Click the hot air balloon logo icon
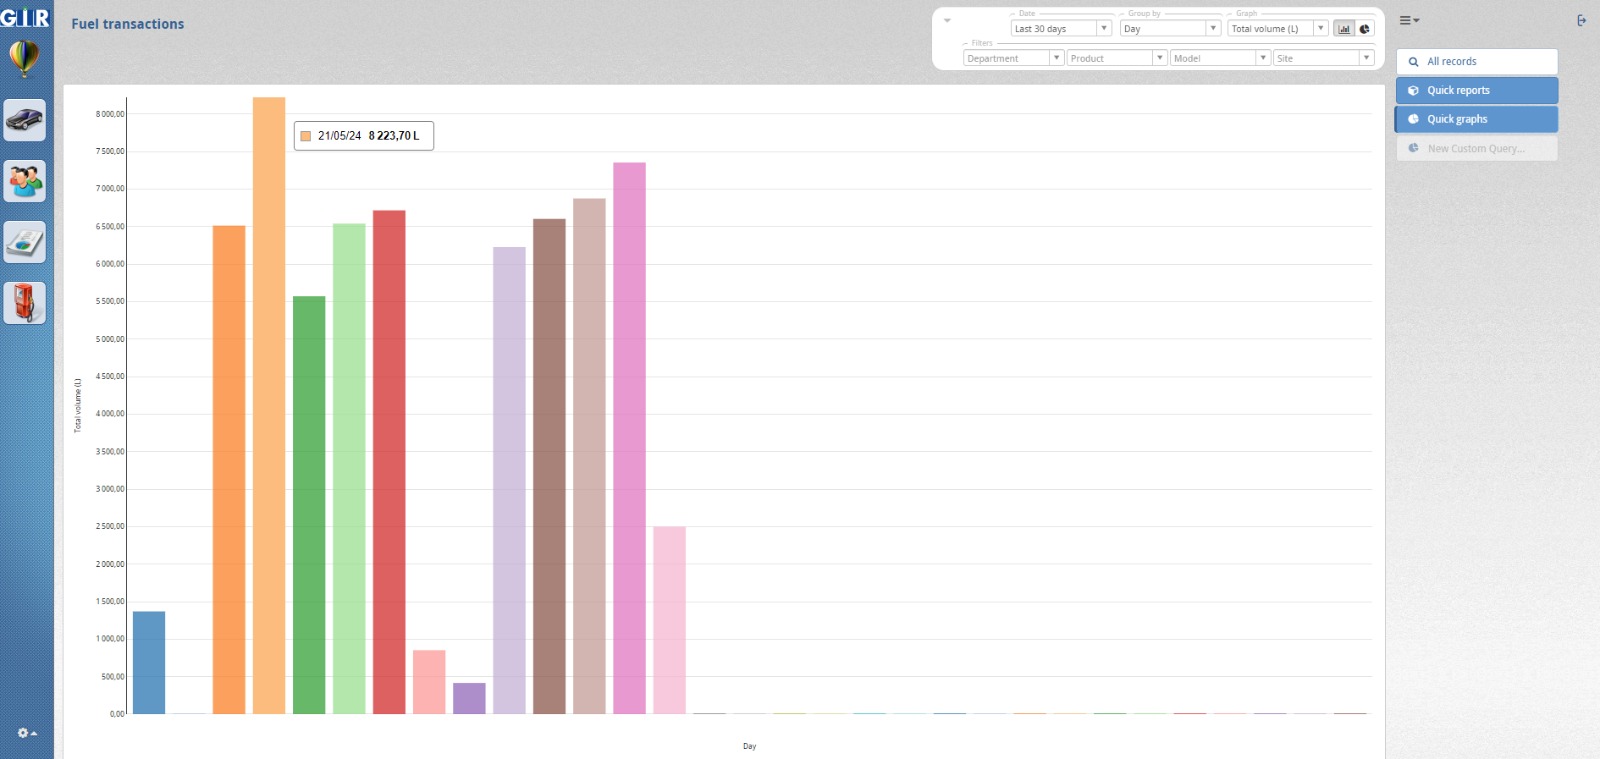The height and width of the screenshot is (759, 1600). click(x=24, y=58)
